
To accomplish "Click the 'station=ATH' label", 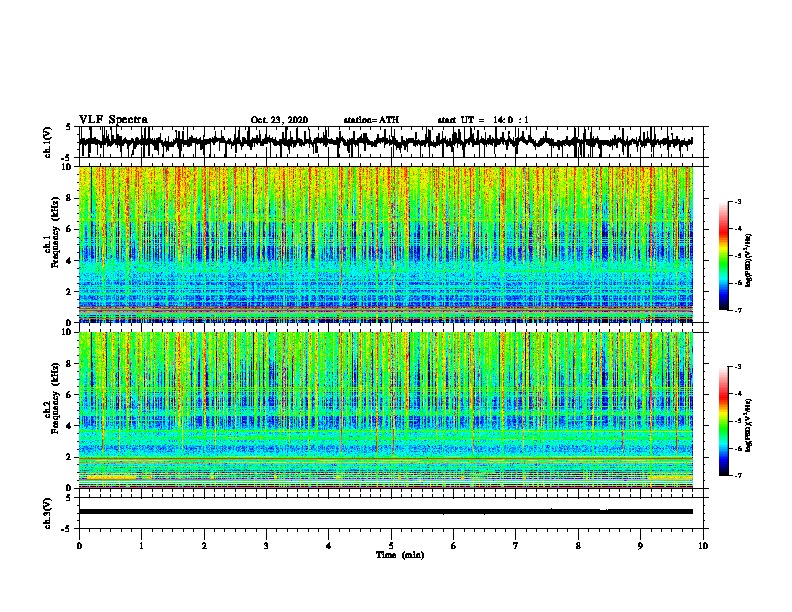I will tap(371, 120).
